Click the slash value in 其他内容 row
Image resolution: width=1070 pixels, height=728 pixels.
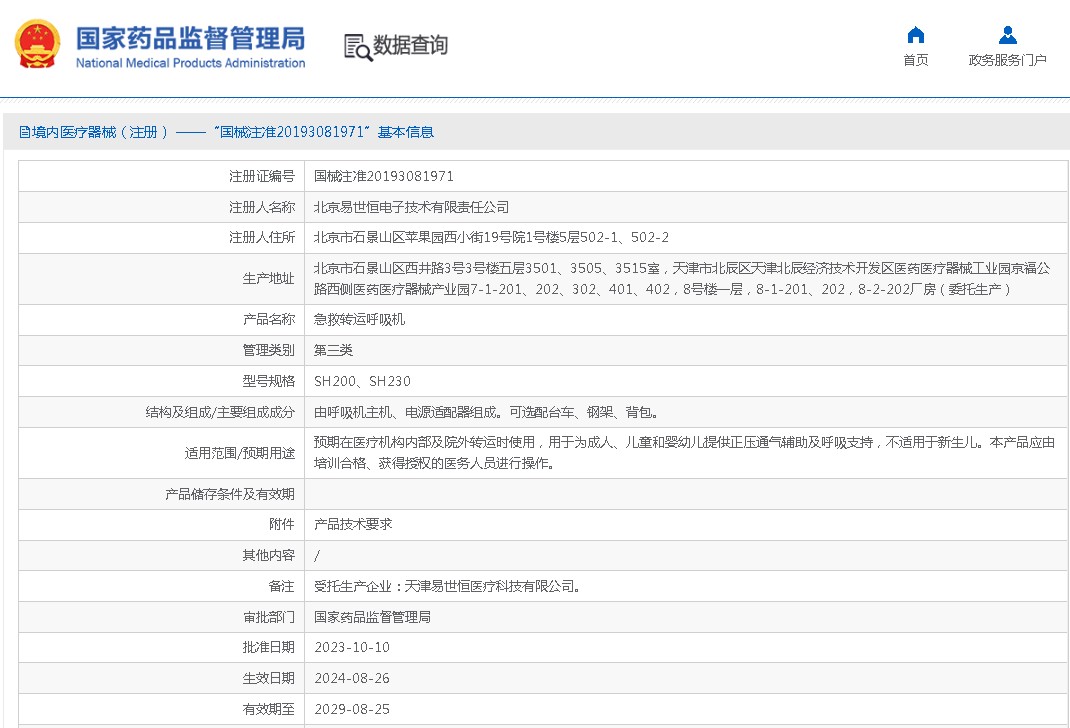[317, 555]
